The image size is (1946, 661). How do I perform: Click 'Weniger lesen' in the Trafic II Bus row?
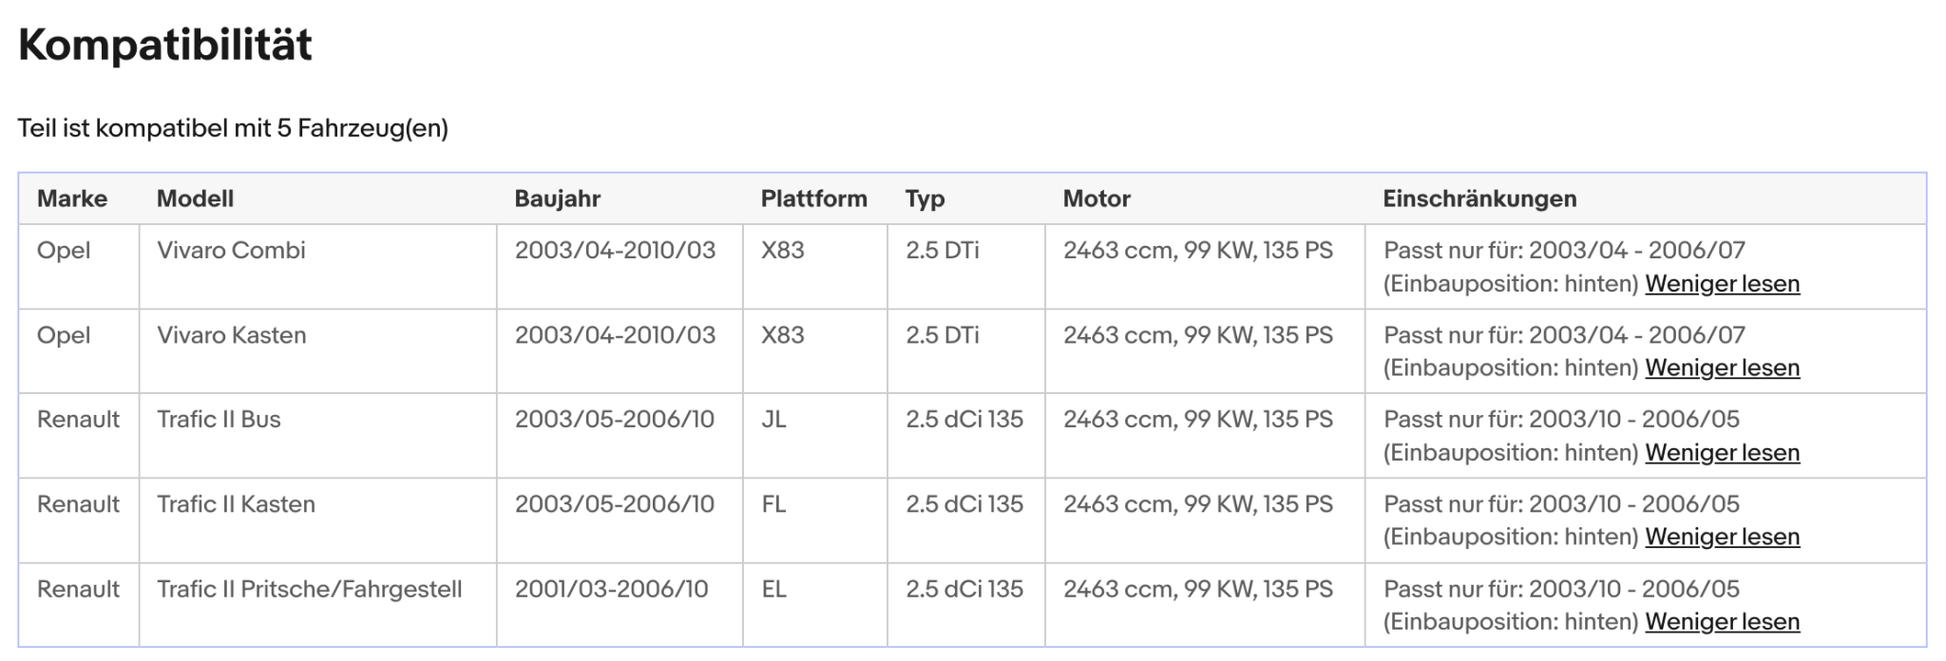1721,453
